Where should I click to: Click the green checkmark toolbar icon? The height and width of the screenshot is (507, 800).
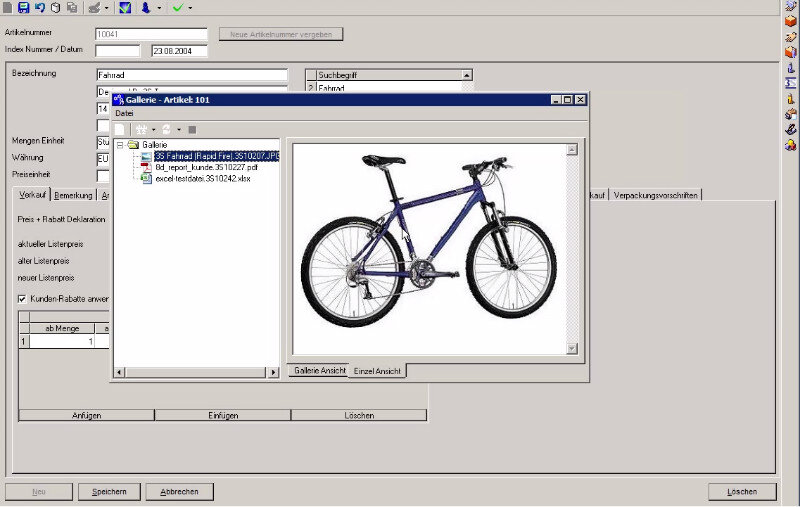point(177,7)
